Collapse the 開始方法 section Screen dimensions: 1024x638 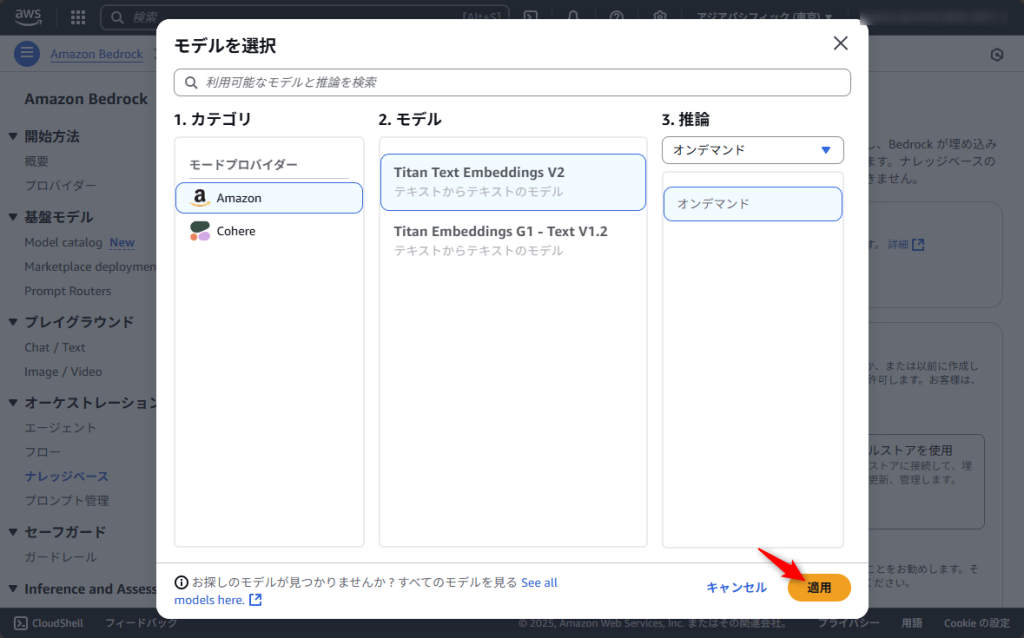tap(13, 136)
